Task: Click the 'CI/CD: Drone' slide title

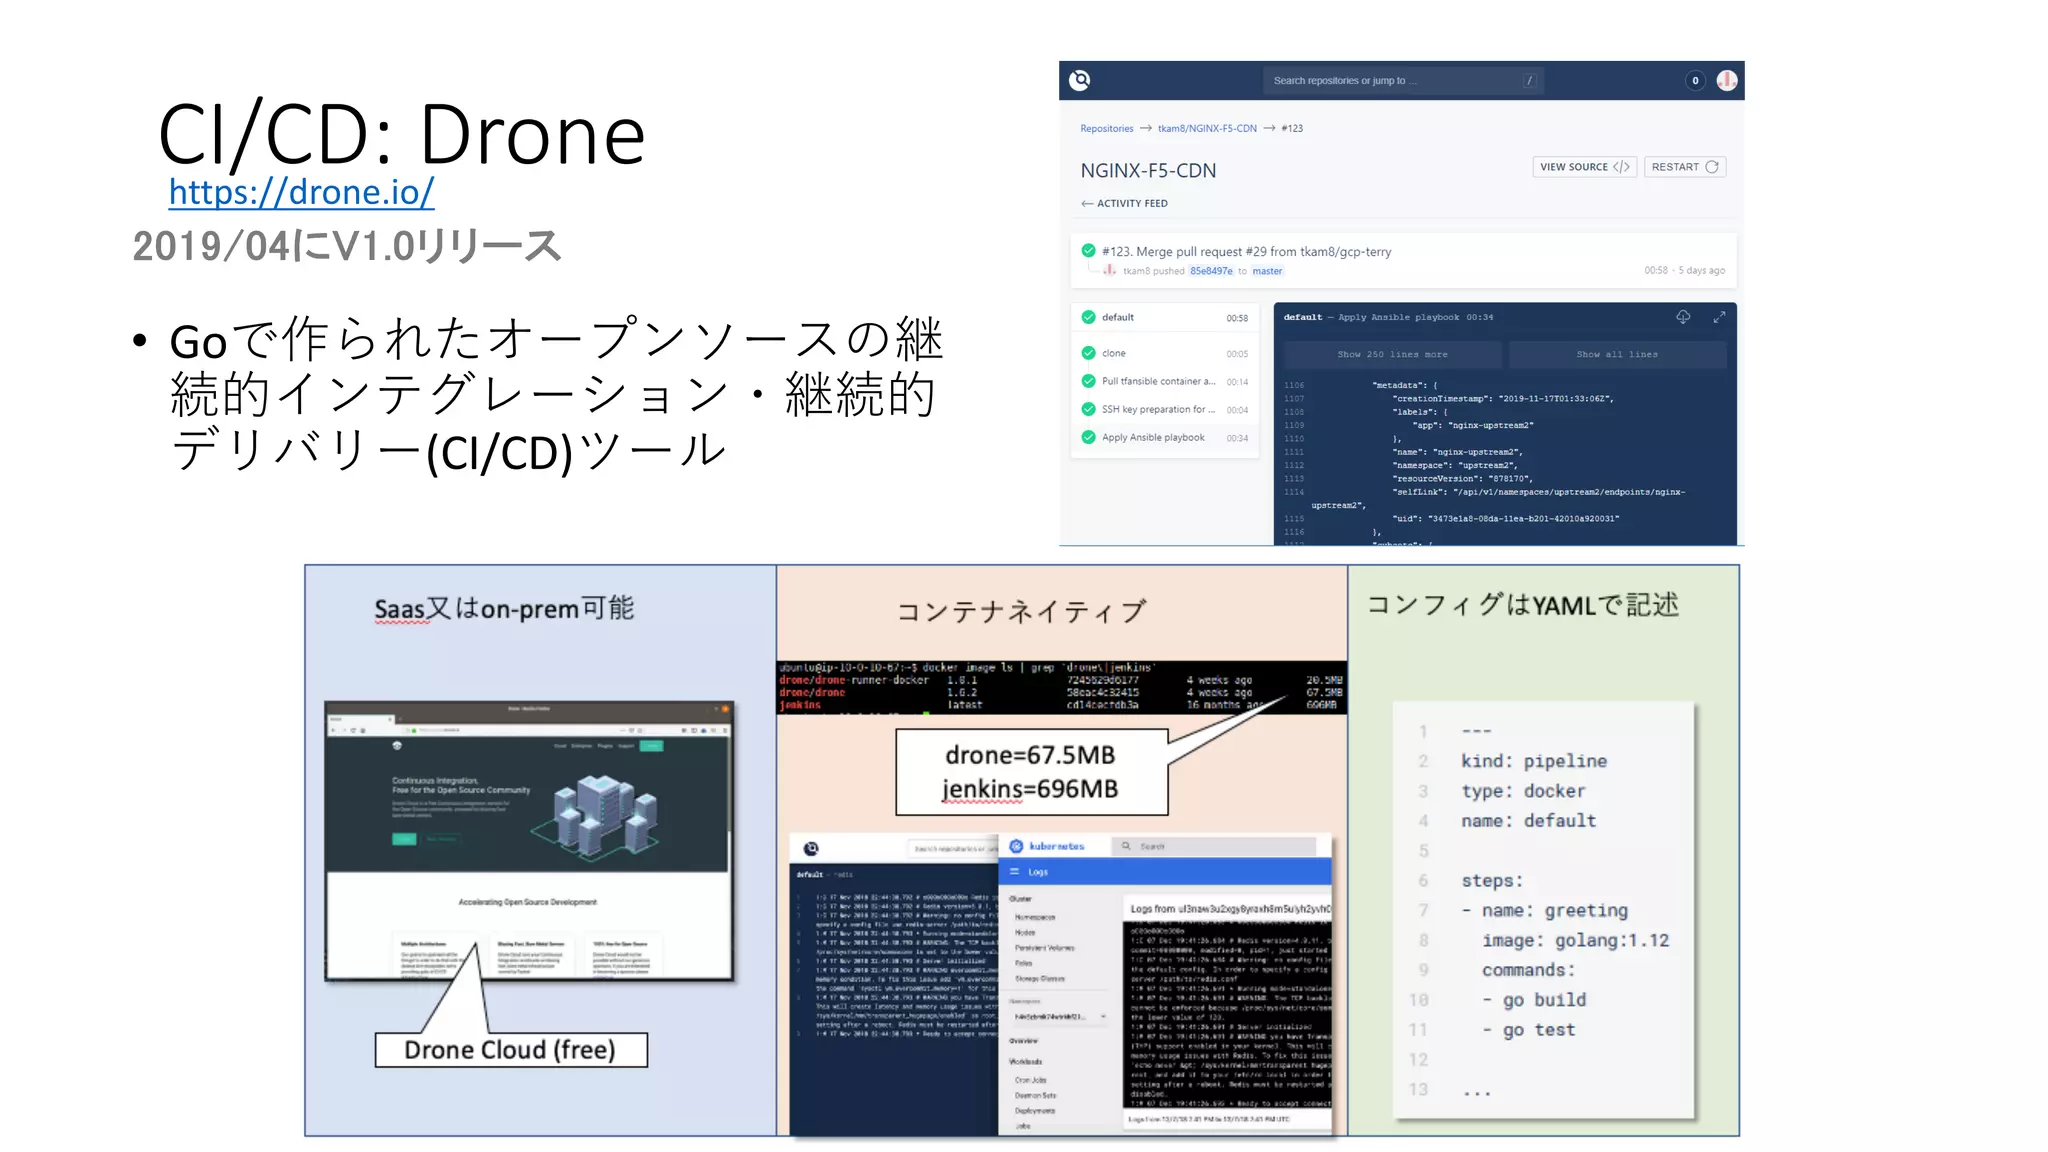Action: coord(402,135)
